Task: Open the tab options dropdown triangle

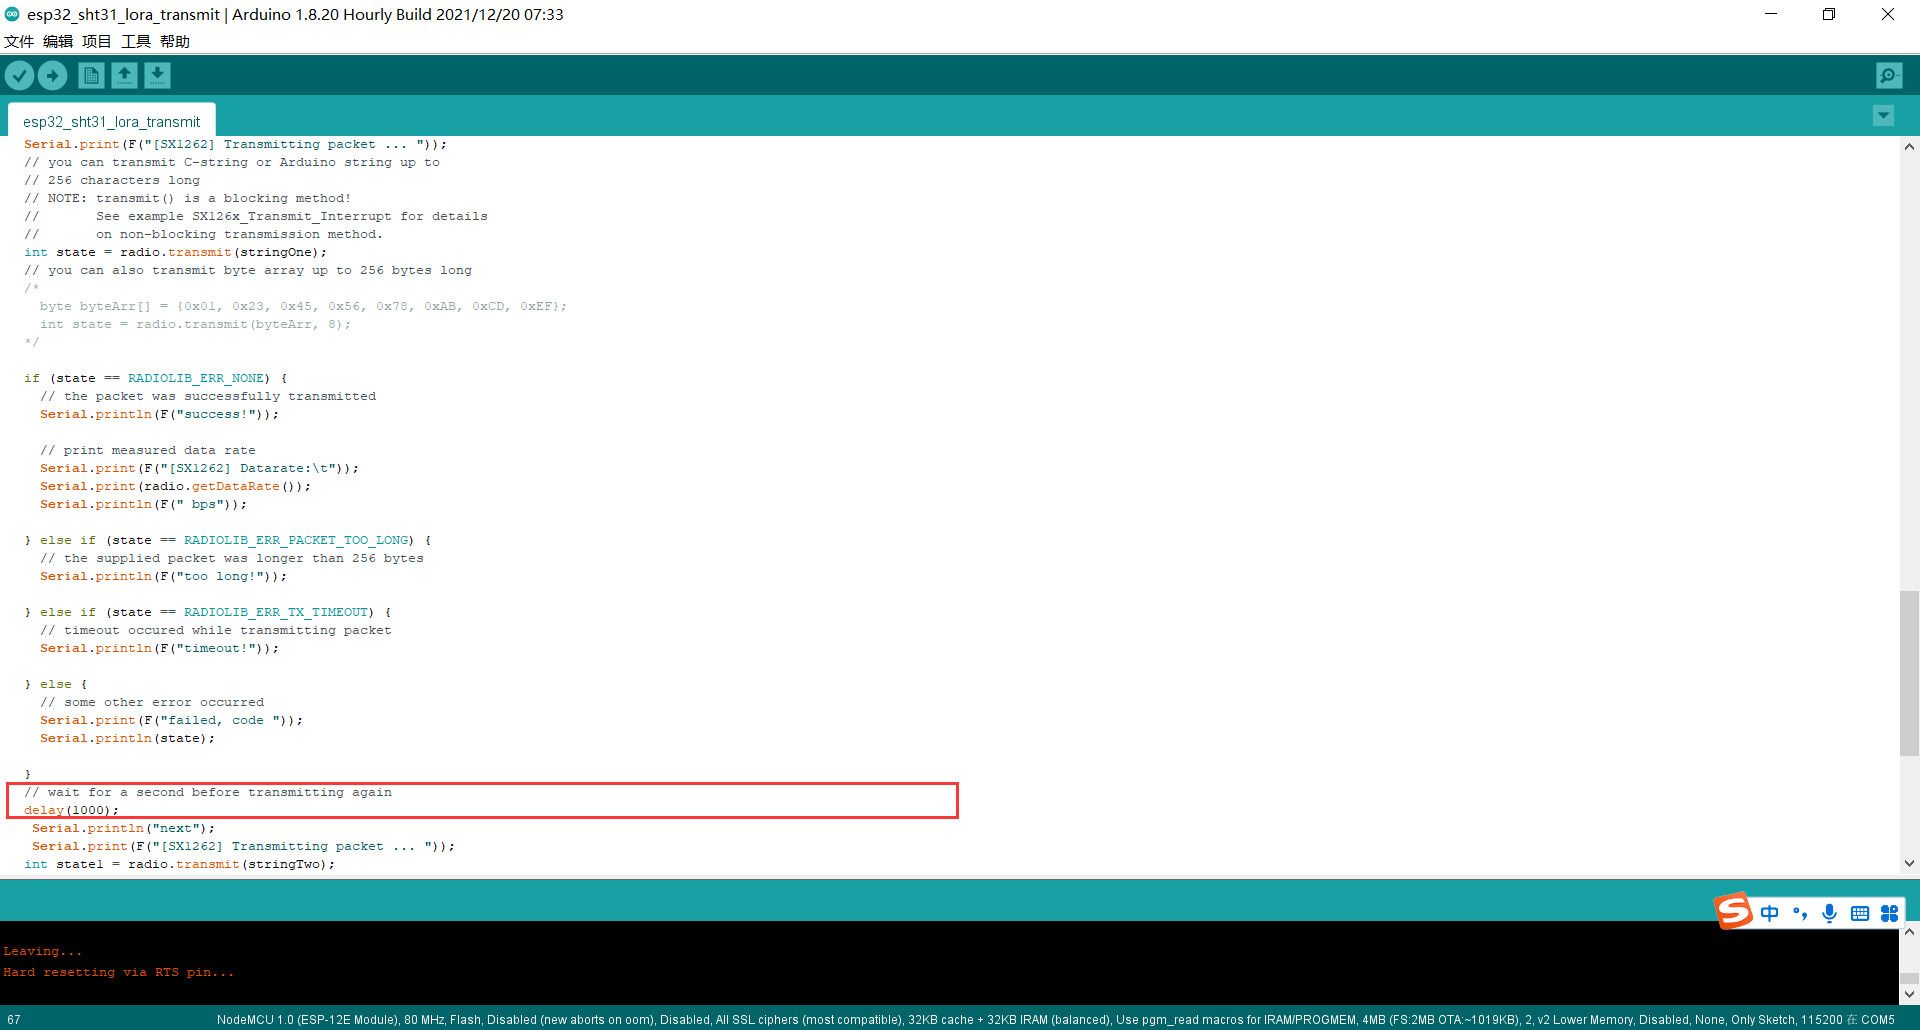Action: pos(1883,116)
